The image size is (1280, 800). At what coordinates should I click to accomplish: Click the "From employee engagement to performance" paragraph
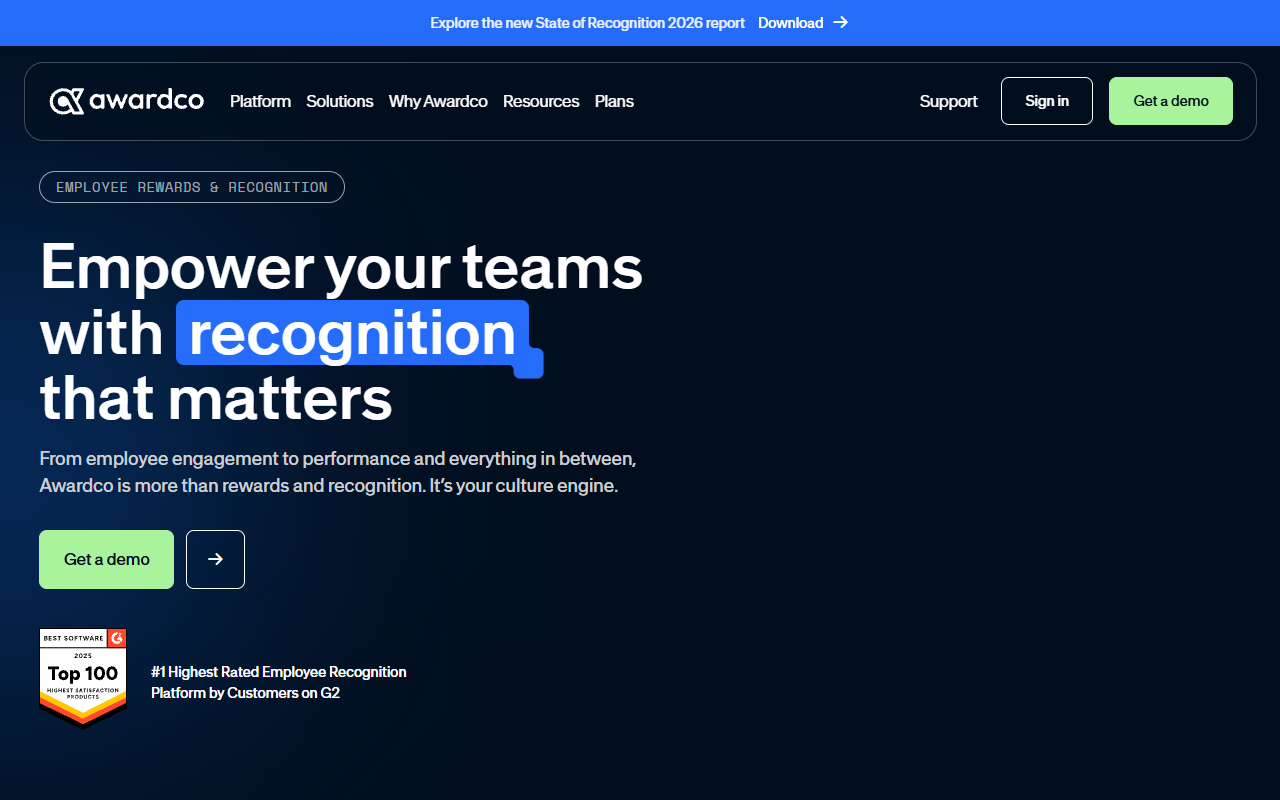point(338,472)
